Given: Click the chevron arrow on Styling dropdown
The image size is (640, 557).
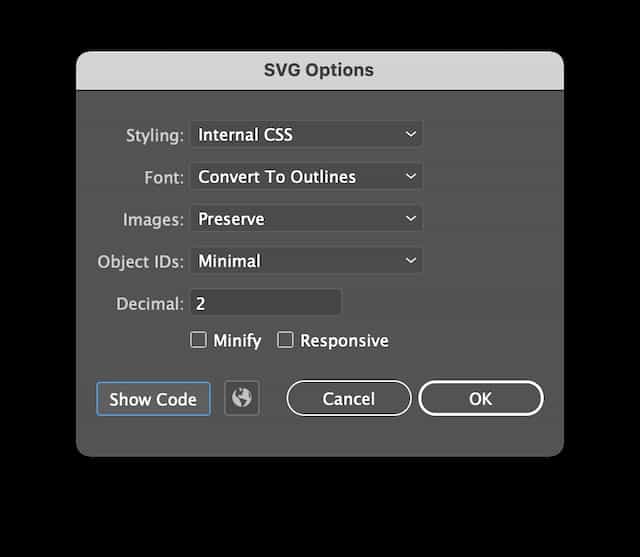Looking at the screenshot, I should pos(411,134).
